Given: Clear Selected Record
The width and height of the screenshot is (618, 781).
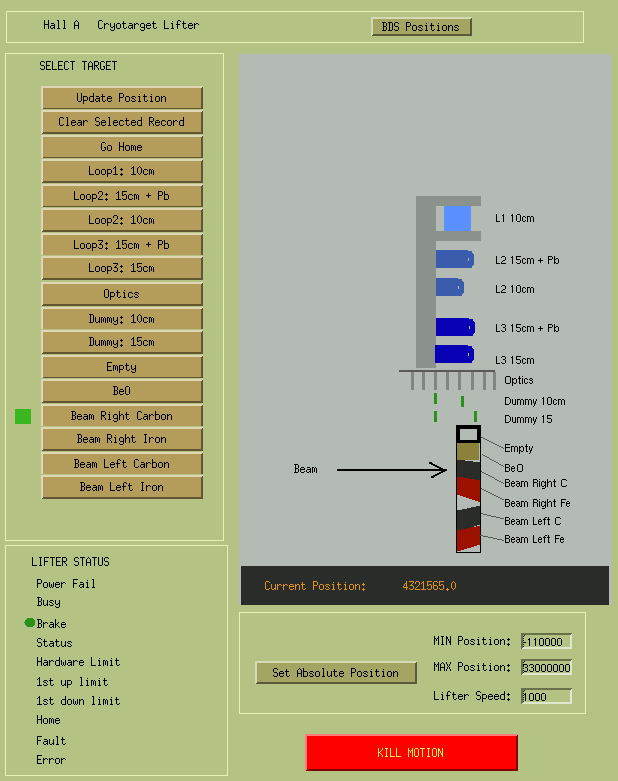Looking at the screenshot, I should point(122,122).
